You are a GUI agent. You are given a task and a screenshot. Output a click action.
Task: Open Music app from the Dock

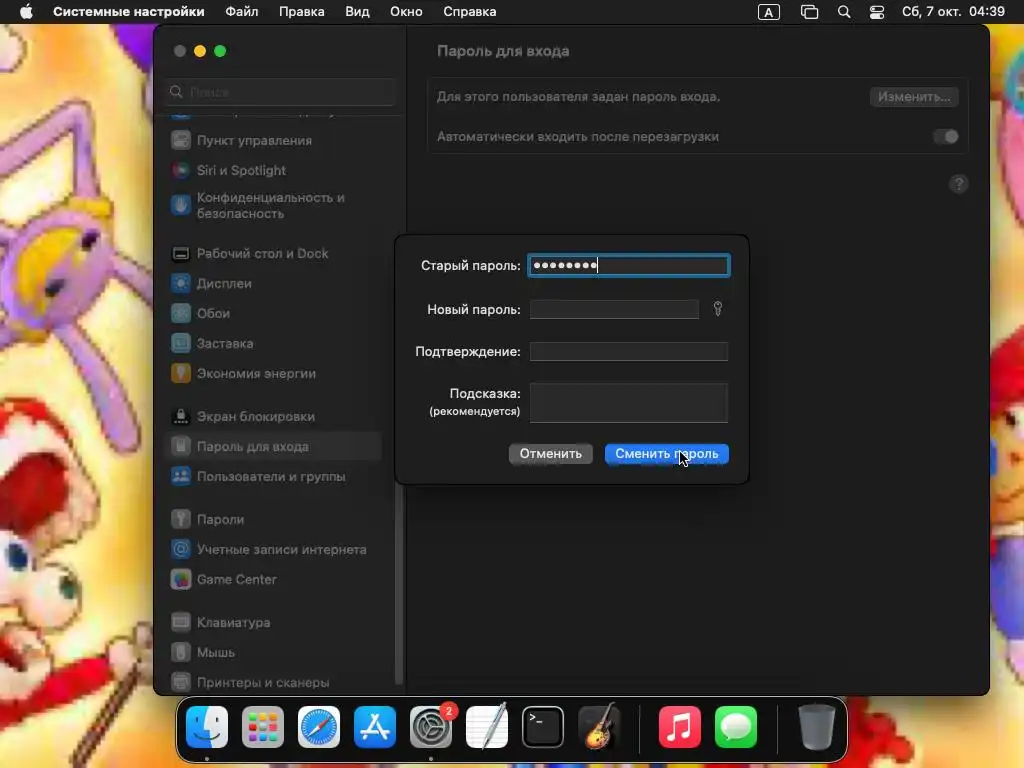679,727
